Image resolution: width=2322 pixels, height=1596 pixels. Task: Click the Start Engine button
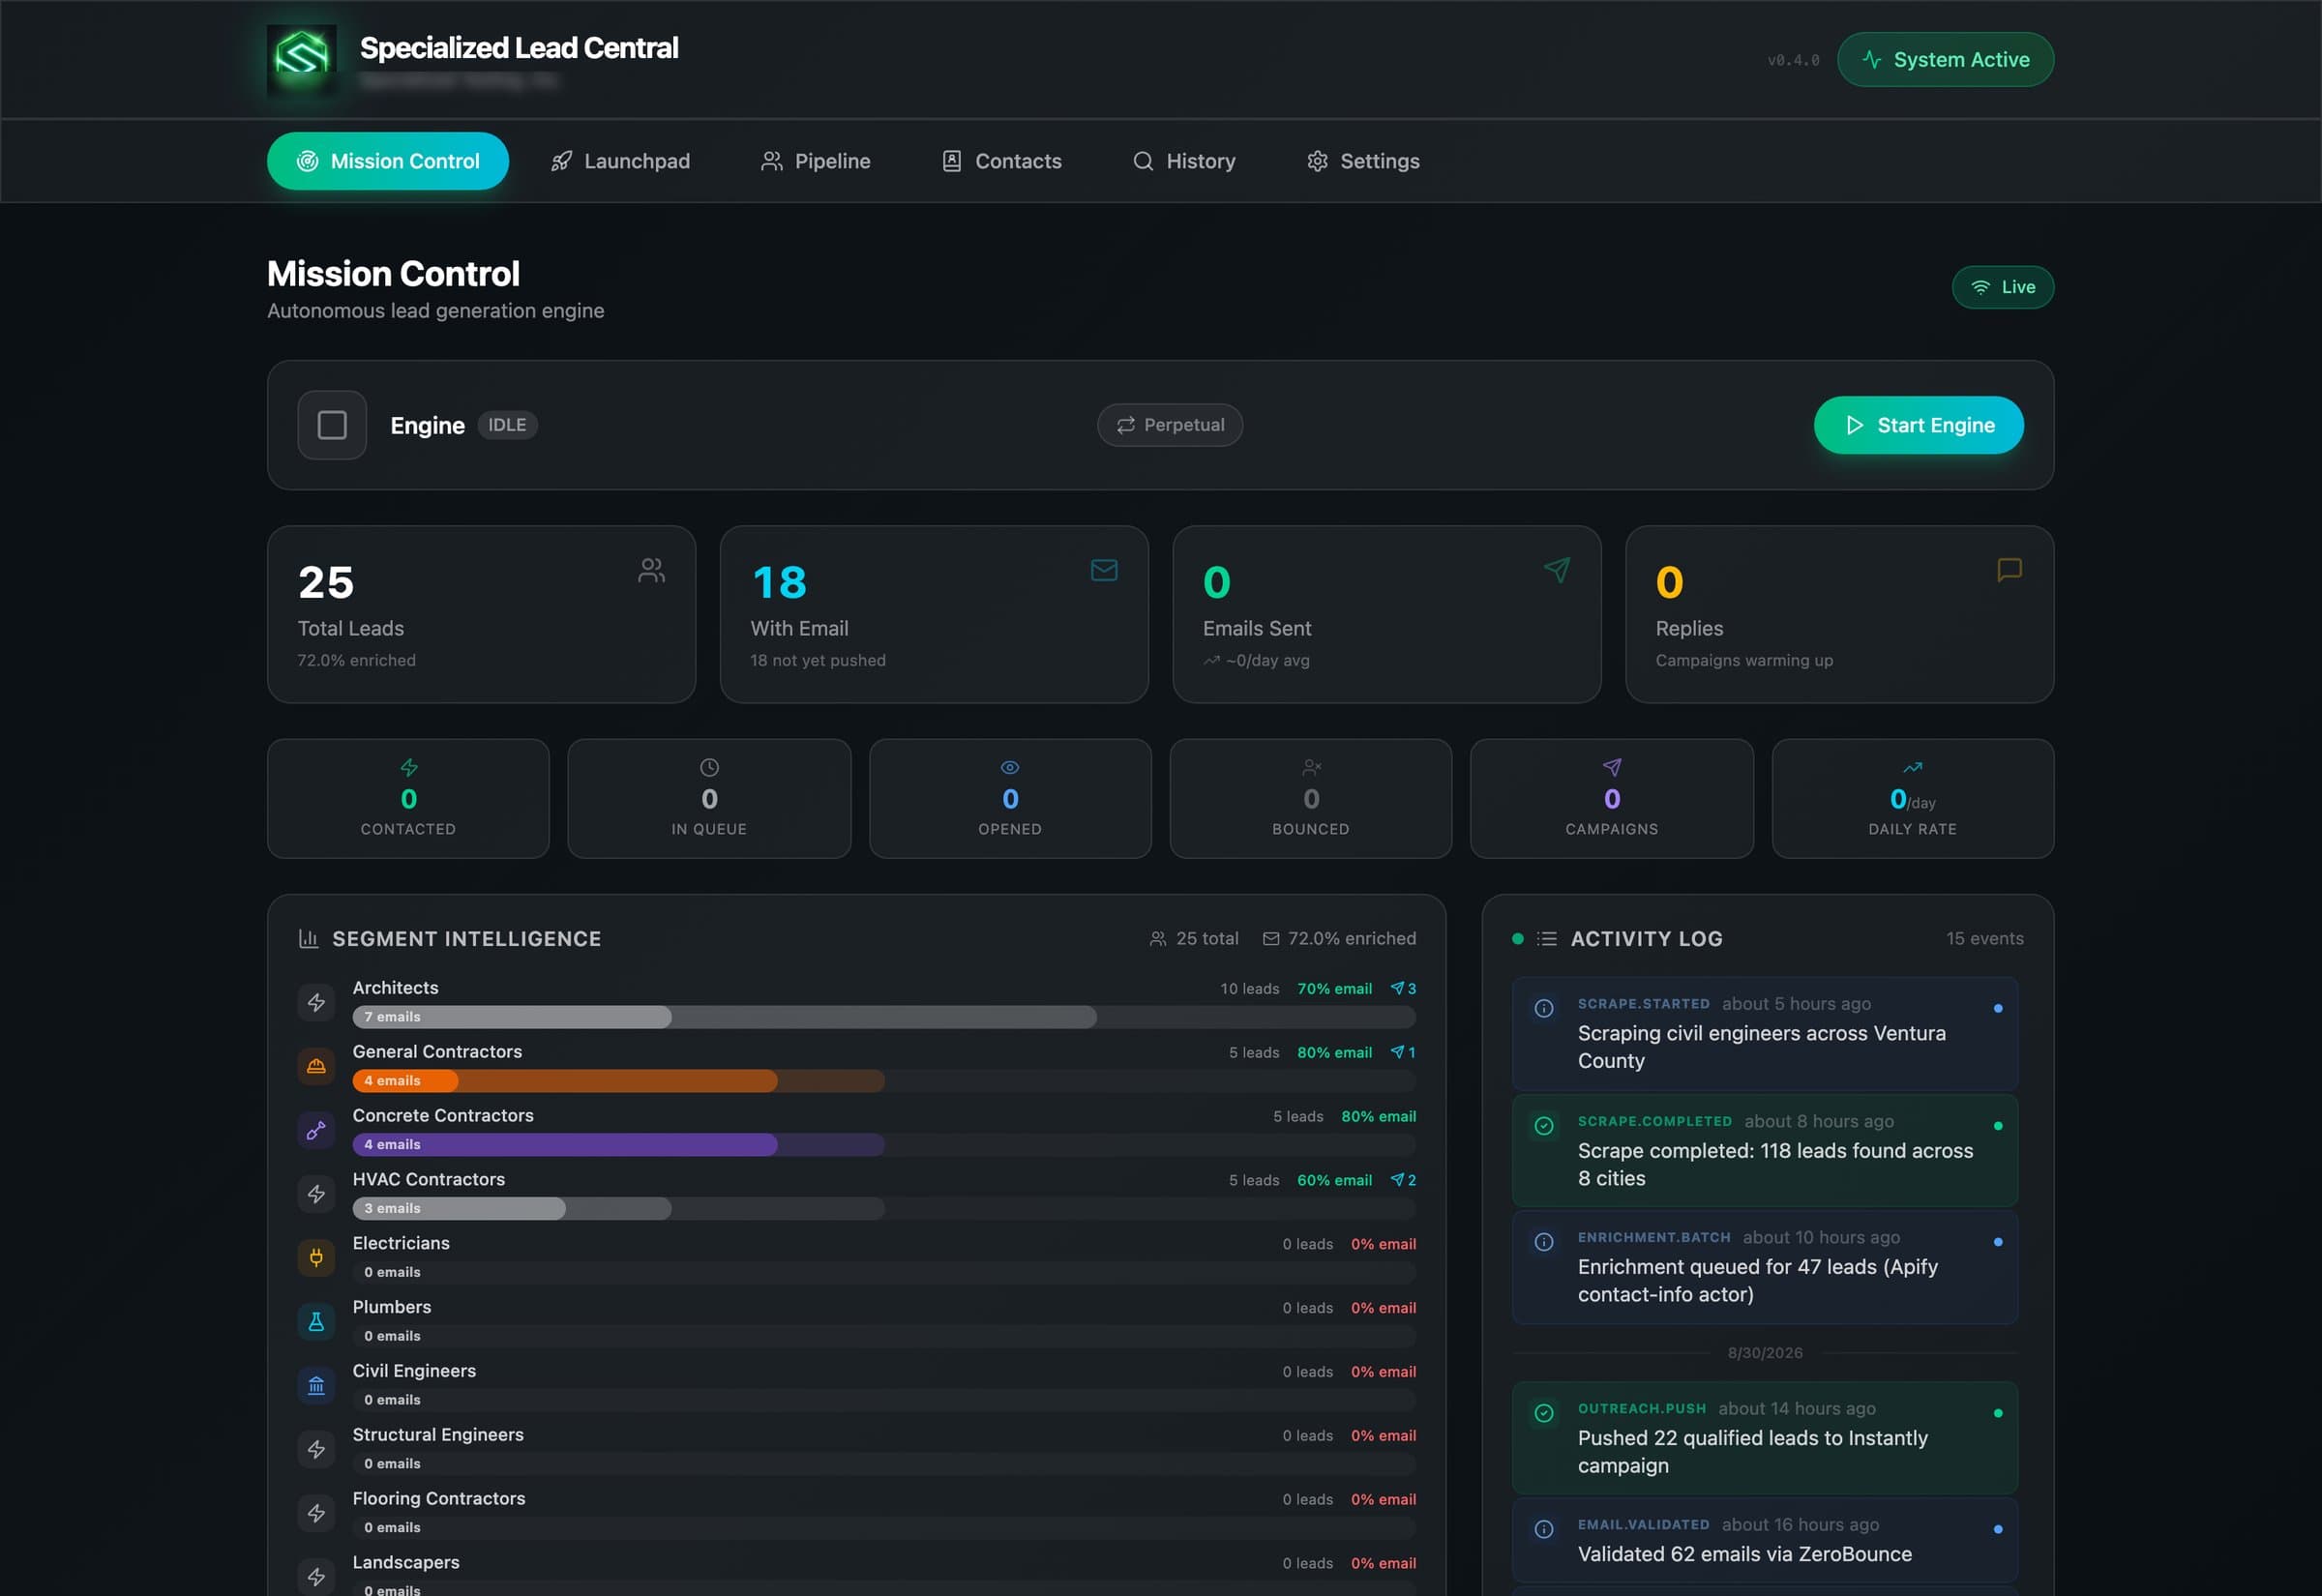(x=1918, y=425)
